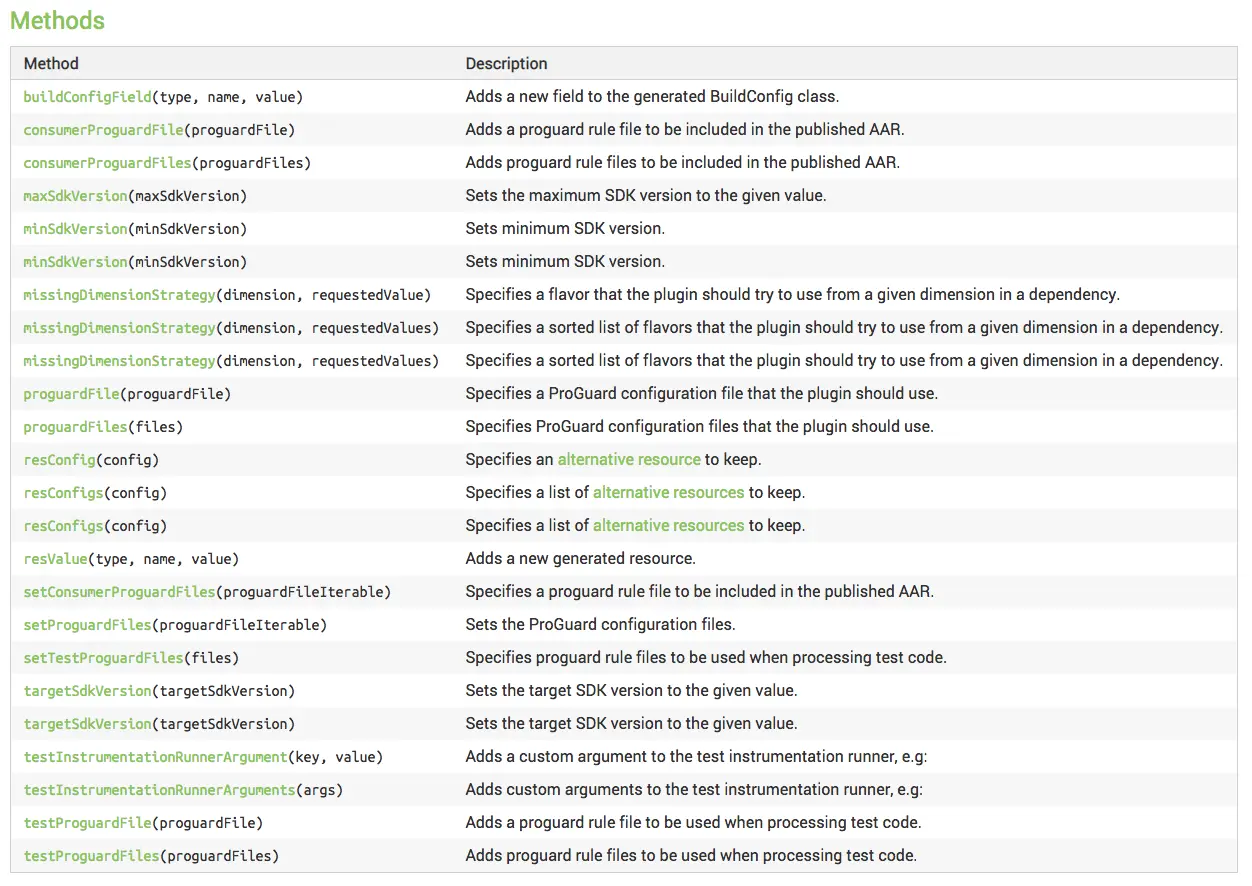Viewport: 1252px width, 886px height.
Task: Click the testInstrumentationRunnerArgument(key, value) link
Action: pos(155,757)
